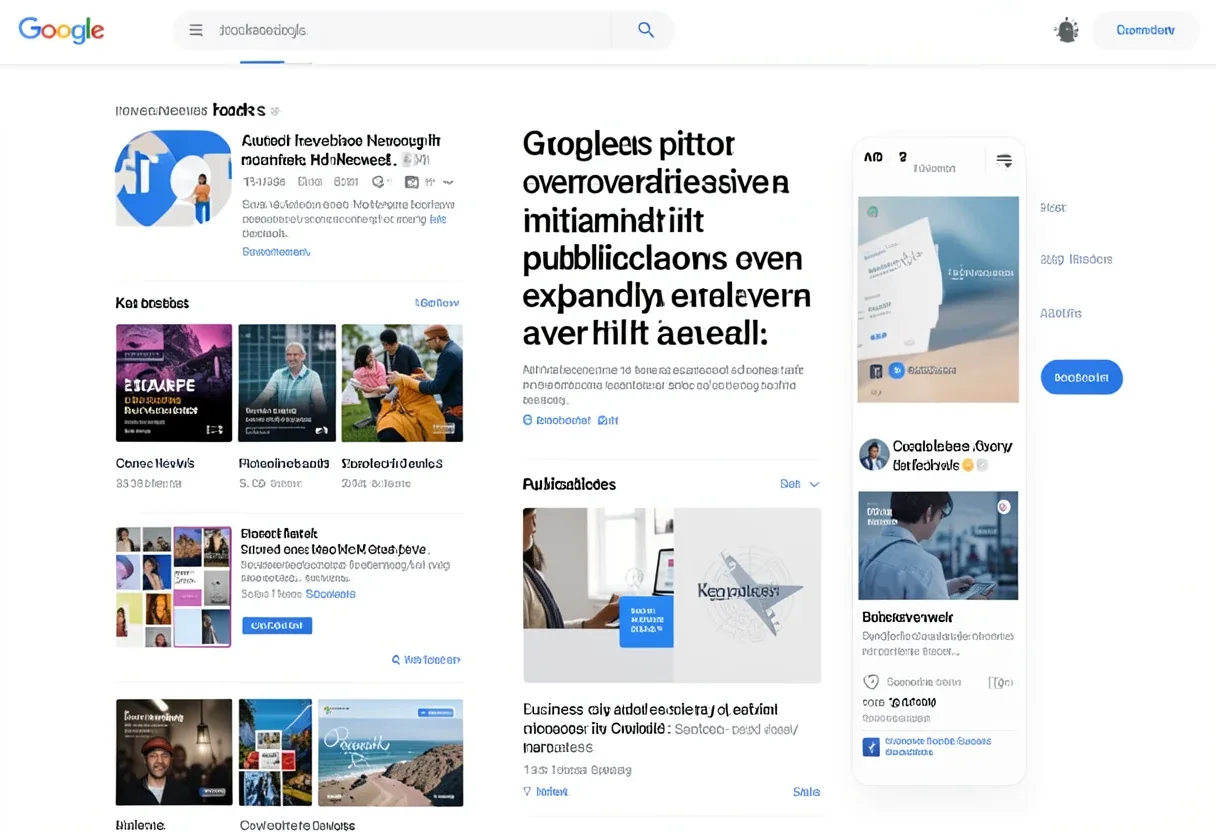Screen dimensions: 1216x832
Task: Expand the chevron in the feature meta row
Action: pos(448,183)
